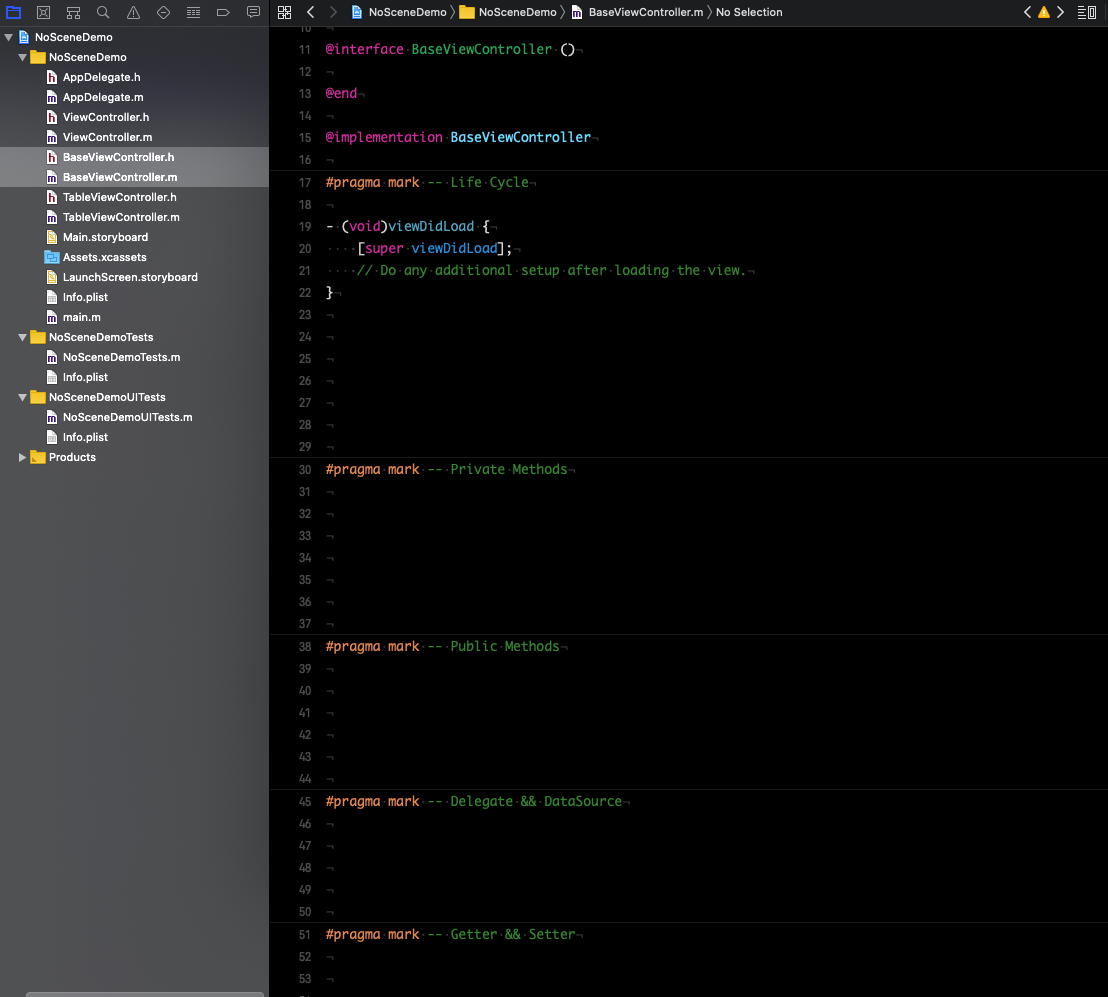Select BaseViewController.h file

tap(134, 157)
